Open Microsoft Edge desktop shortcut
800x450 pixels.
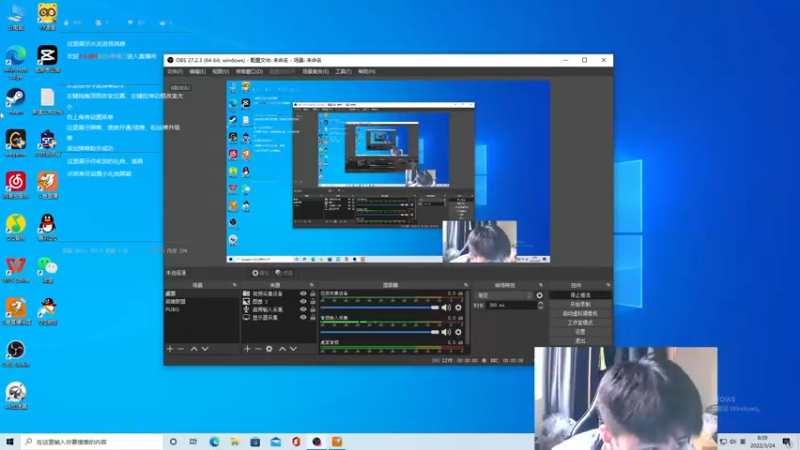(x=16, y=62)
